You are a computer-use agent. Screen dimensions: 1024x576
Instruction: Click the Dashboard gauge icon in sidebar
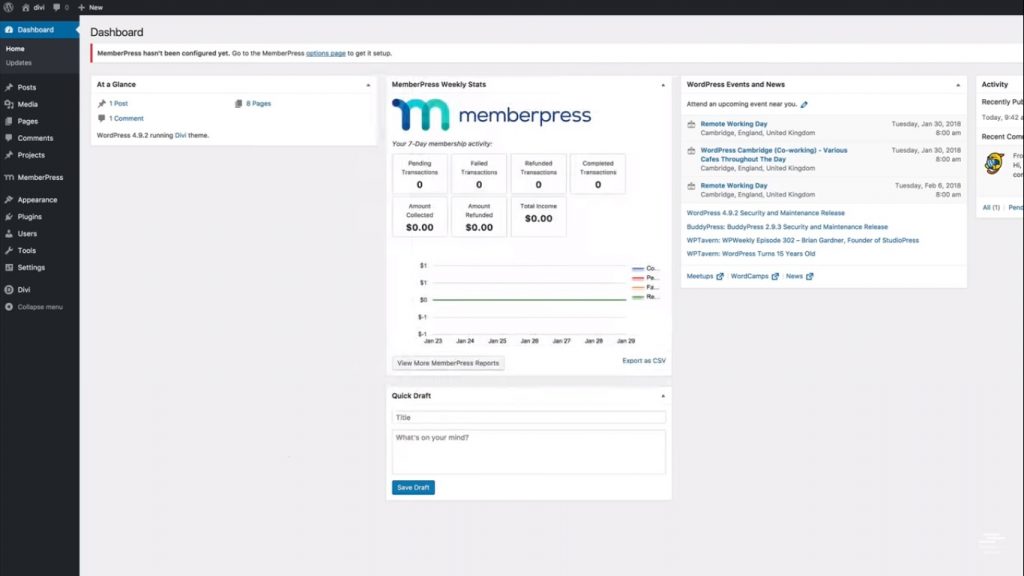pyautogui.click(x=8, y=29)
